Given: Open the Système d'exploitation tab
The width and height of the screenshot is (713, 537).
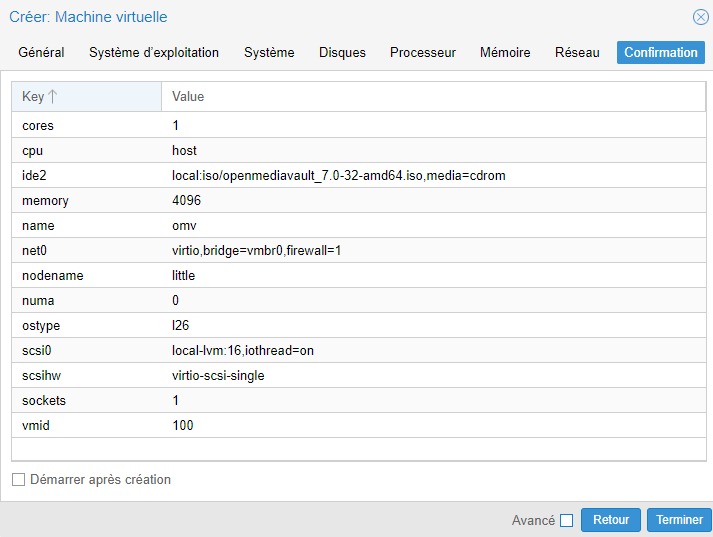Looking at the screenshot, I should (x=154, y=53).
